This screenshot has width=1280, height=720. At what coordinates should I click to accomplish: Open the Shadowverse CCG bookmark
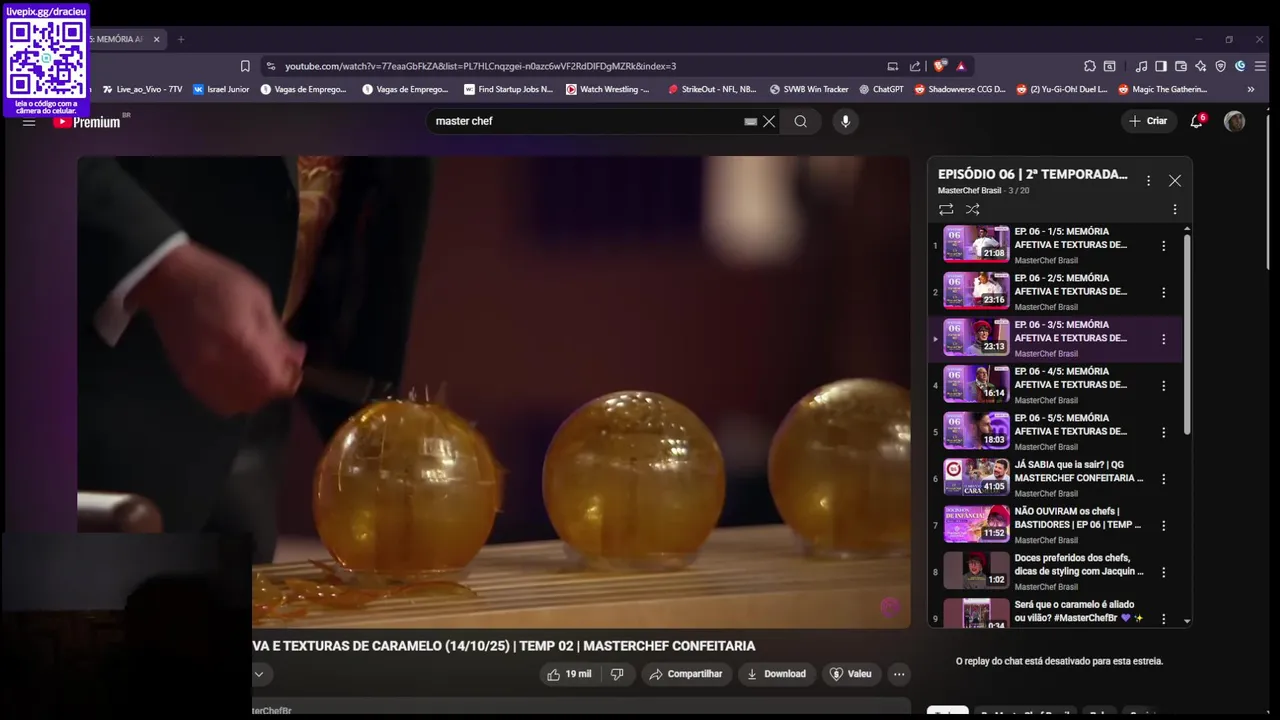tap(959, 89)
